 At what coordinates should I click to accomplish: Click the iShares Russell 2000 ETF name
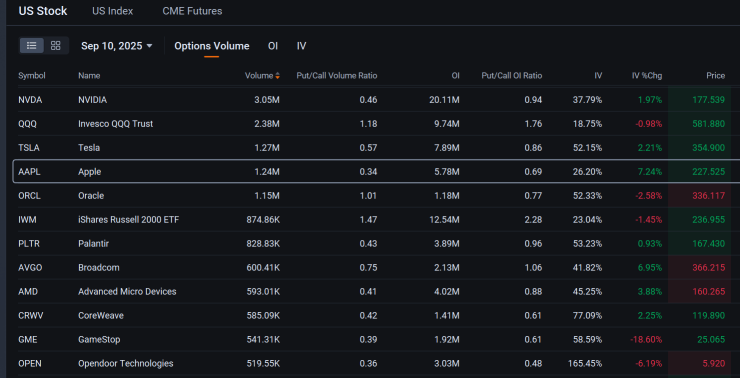point(129,220)
